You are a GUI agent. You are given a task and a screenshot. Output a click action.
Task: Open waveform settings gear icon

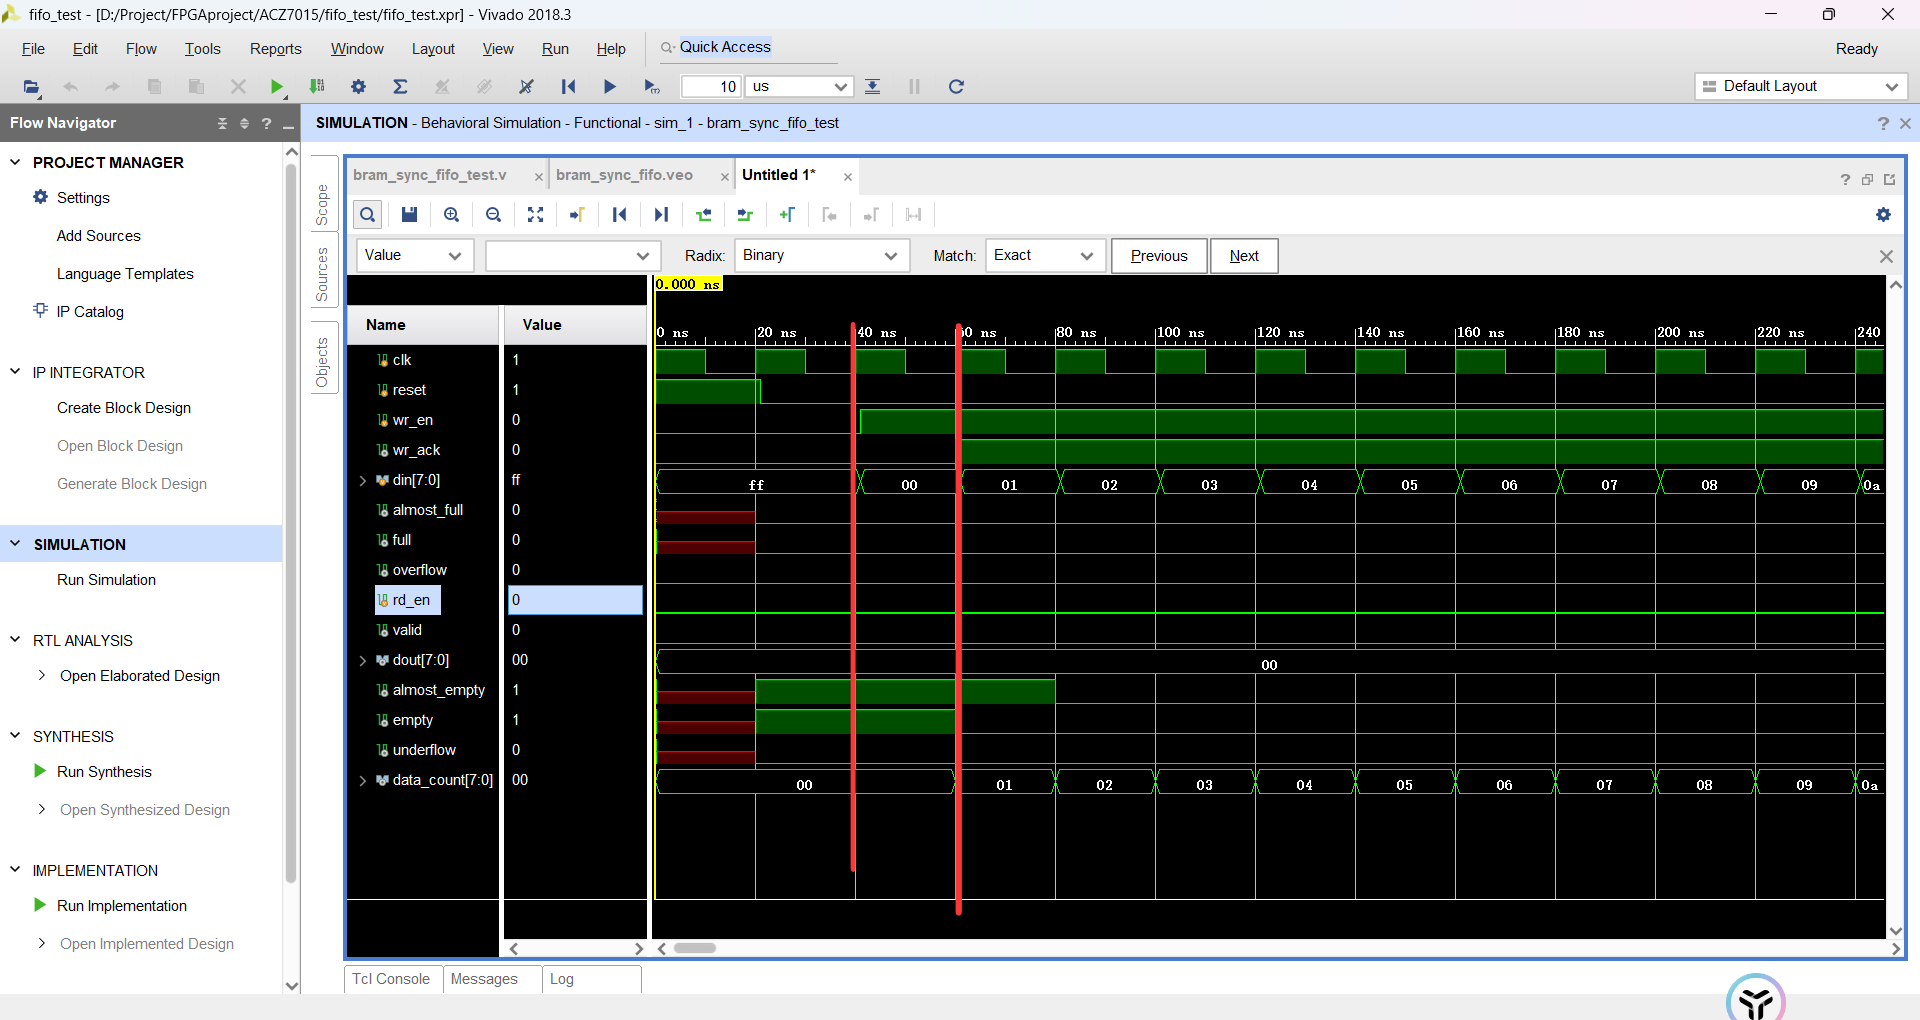[1883, 214]
